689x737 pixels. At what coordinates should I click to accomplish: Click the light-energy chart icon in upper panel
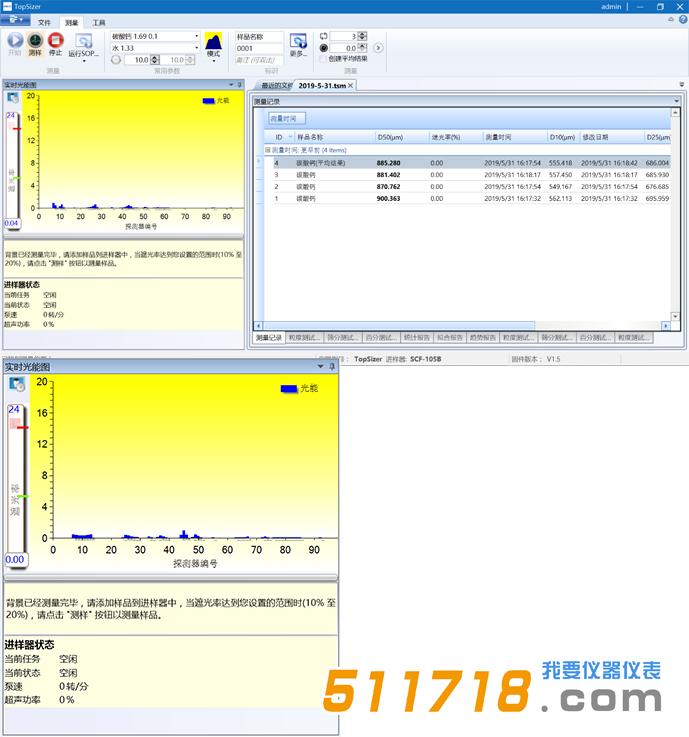13,98
